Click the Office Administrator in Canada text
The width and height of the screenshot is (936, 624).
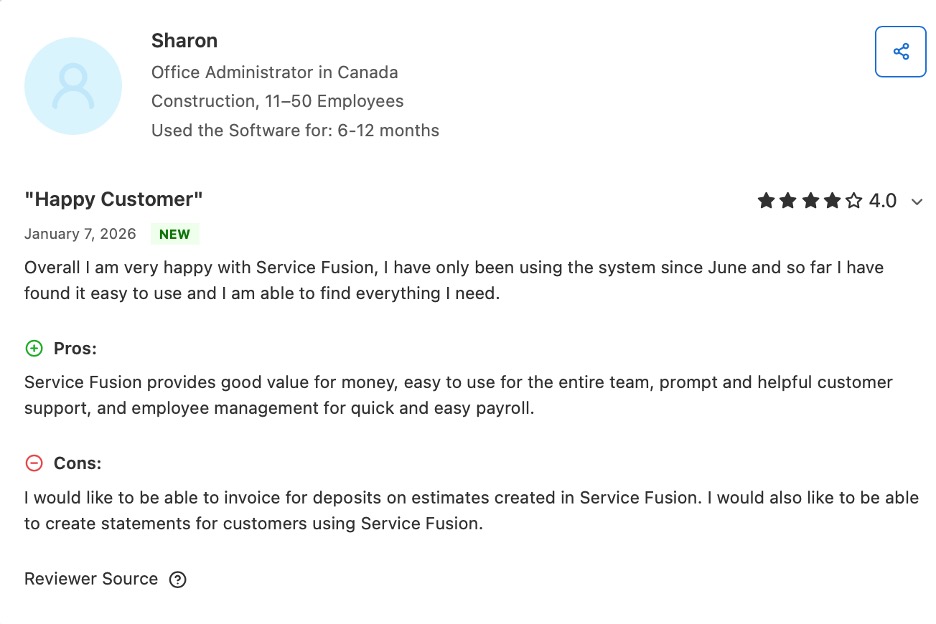pos(274,72)
